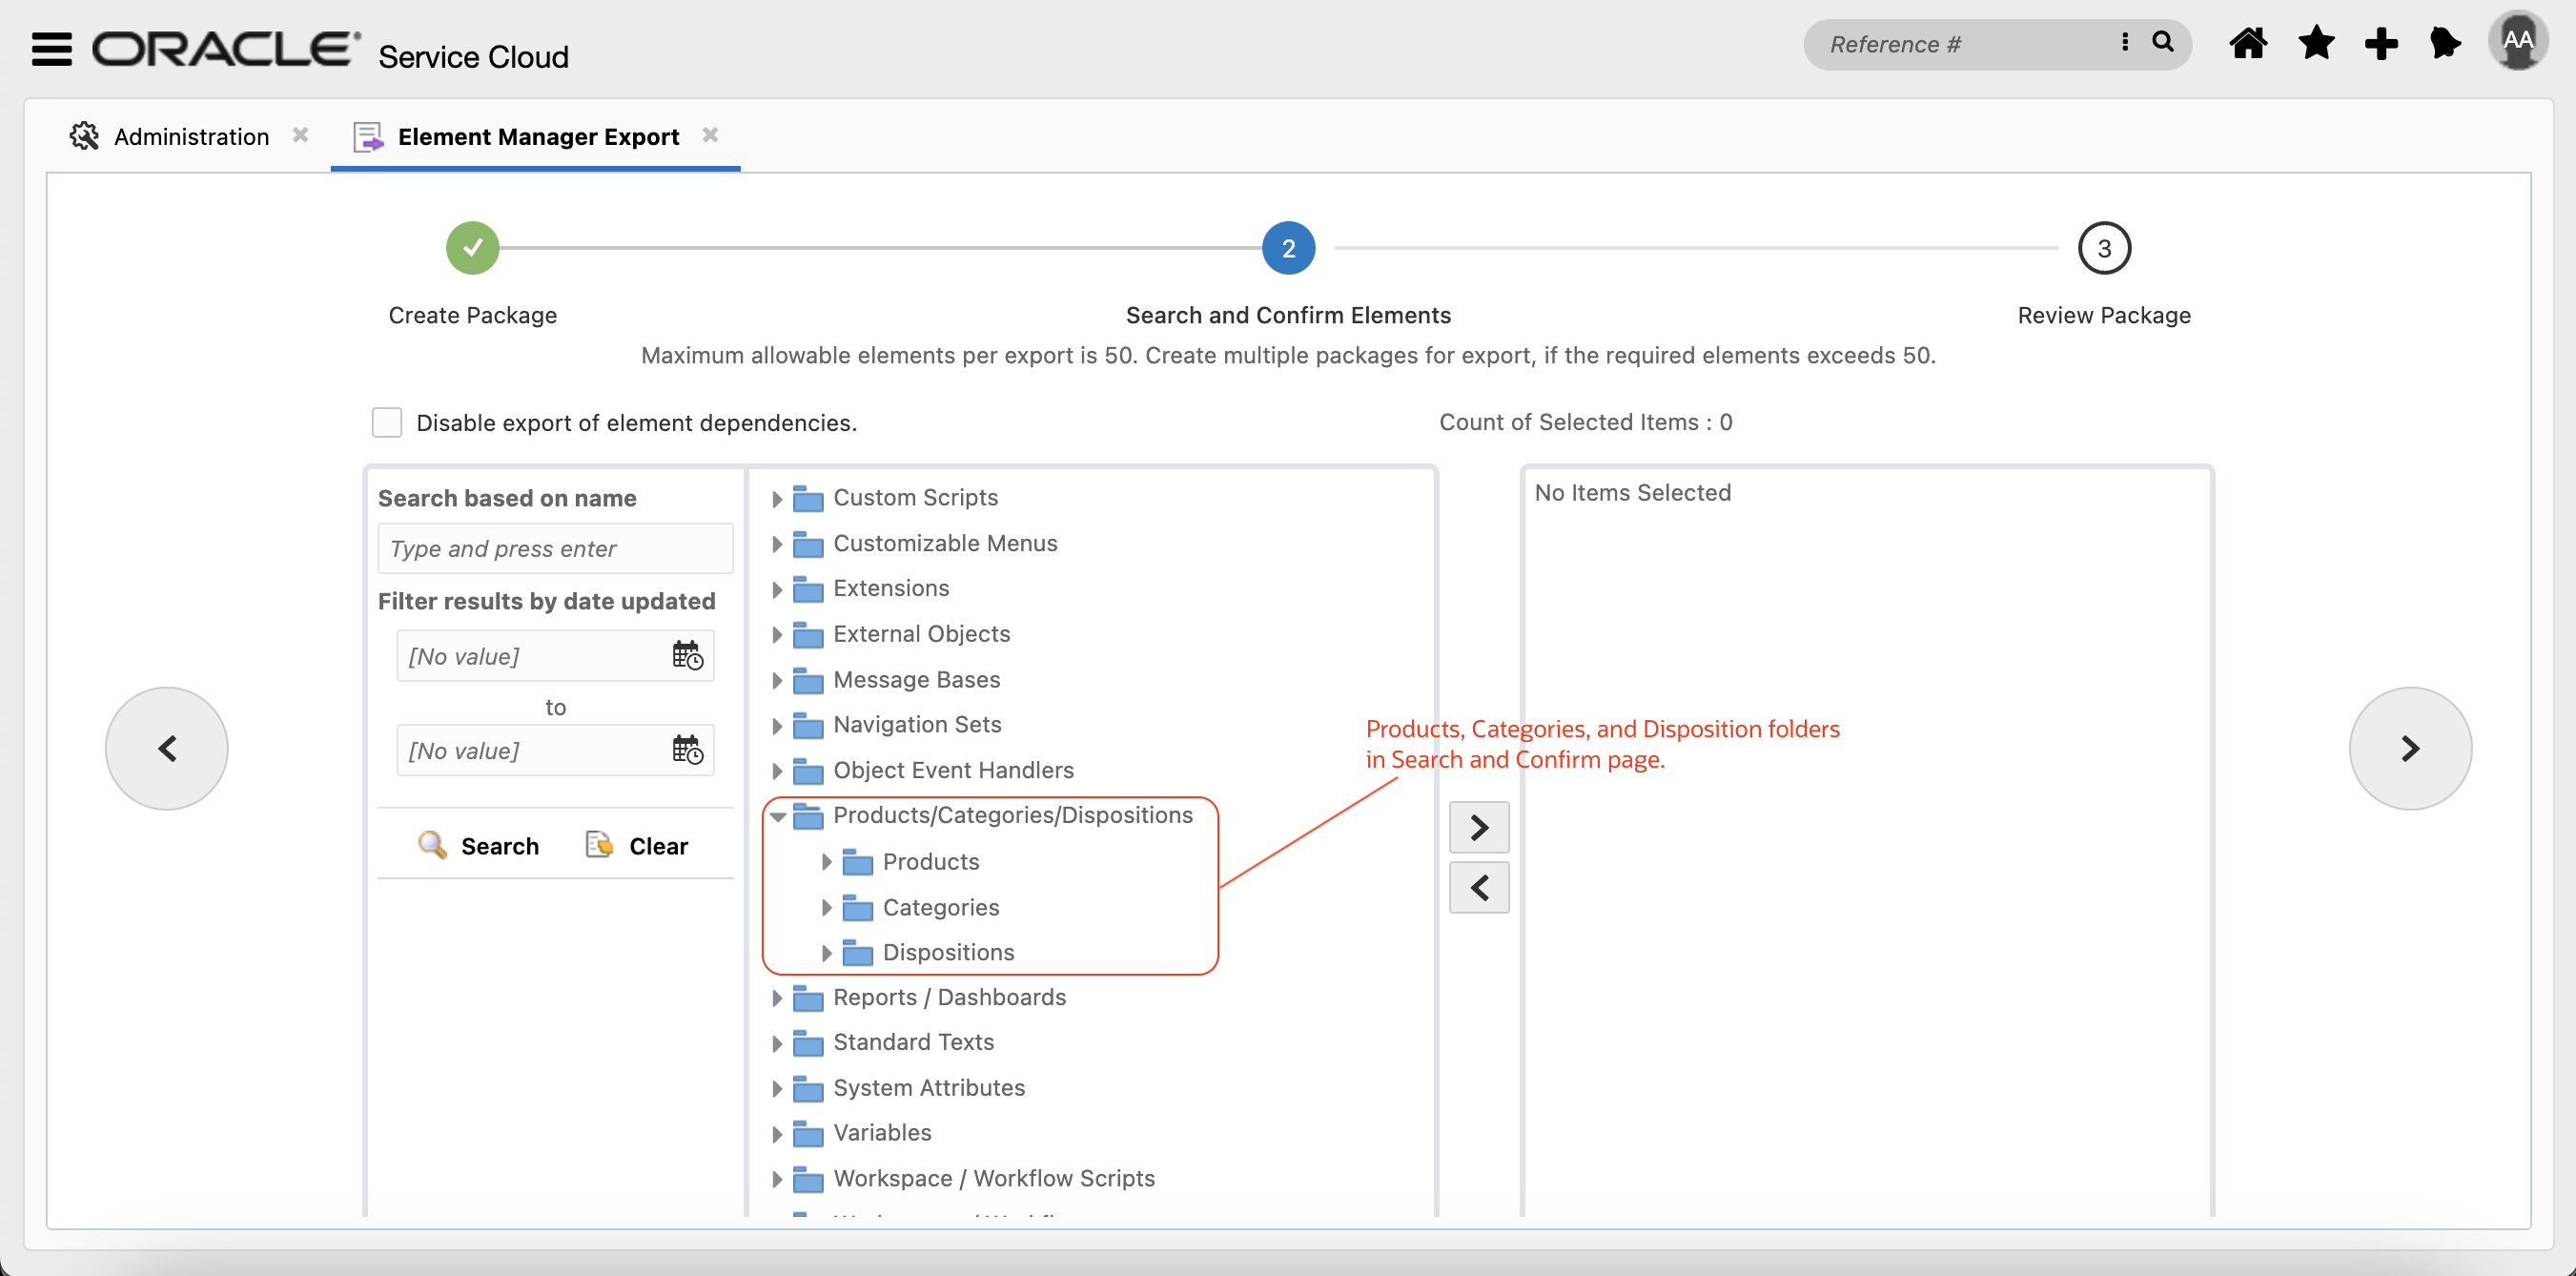
Task: Open the start-date calendar picker
Action: click(x=687, y=656)
